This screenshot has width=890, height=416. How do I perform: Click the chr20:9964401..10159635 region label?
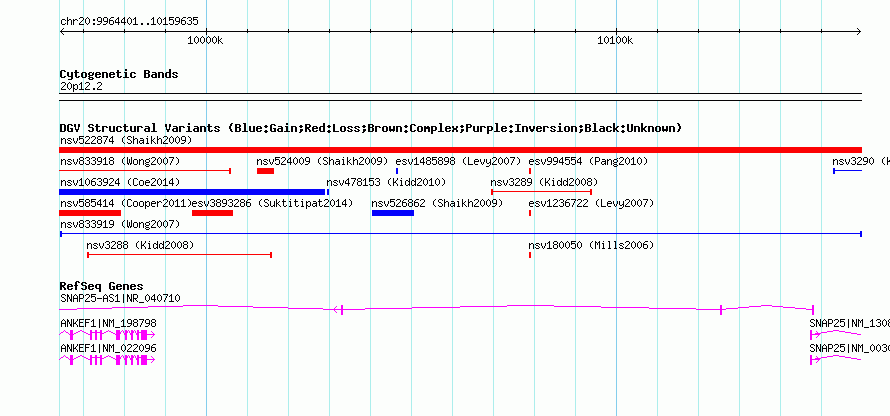coord(129,22)
